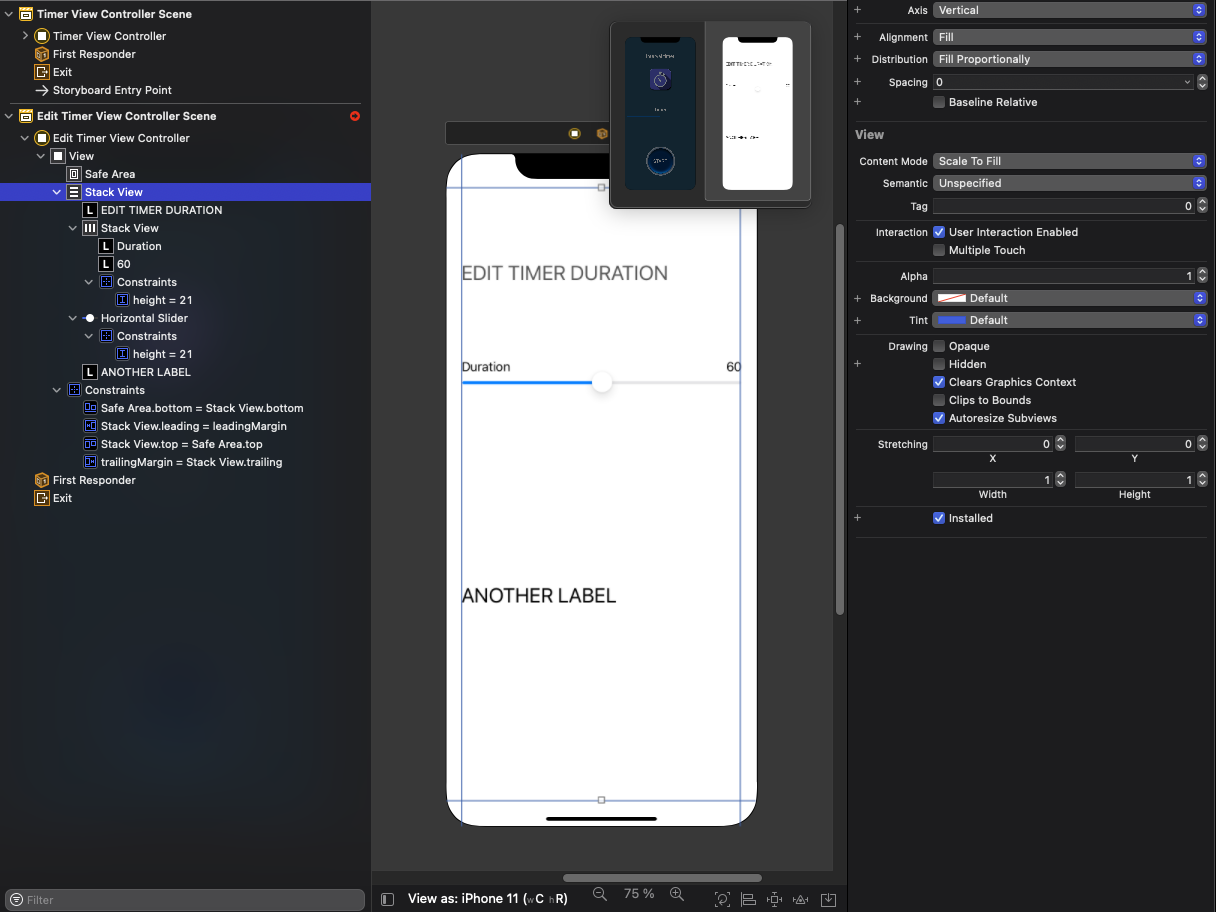Click the slider thumb on the canvas

(601, 382)
